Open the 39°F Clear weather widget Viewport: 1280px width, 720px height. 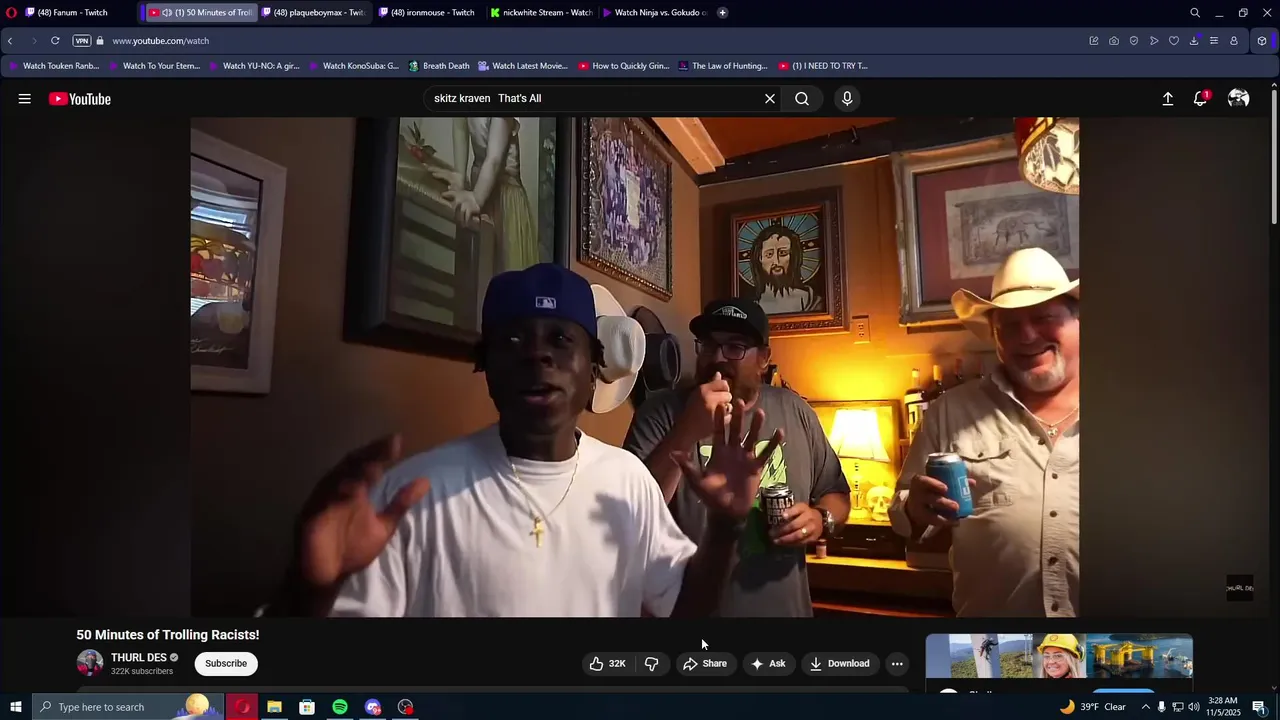pyautogui.click(x=1093, y=707)
